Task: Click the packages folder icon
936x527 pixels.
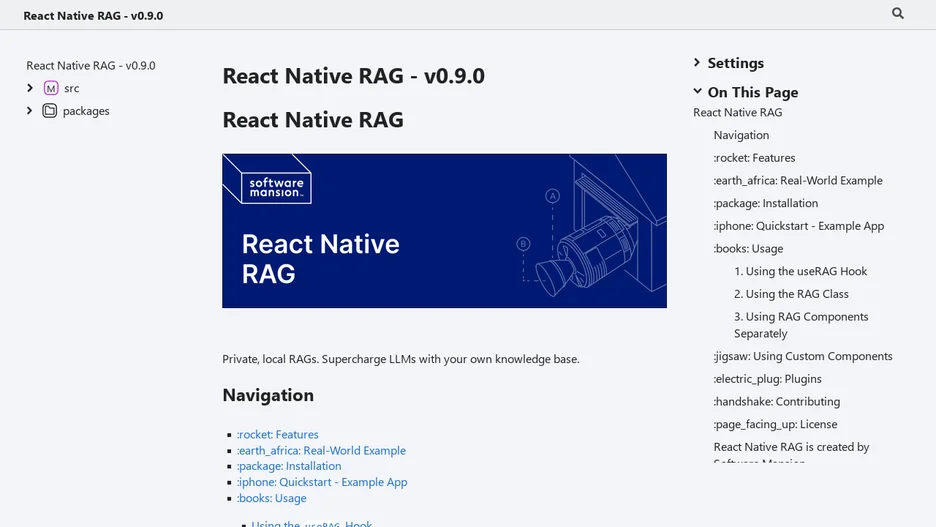Action: click(50, 110)
